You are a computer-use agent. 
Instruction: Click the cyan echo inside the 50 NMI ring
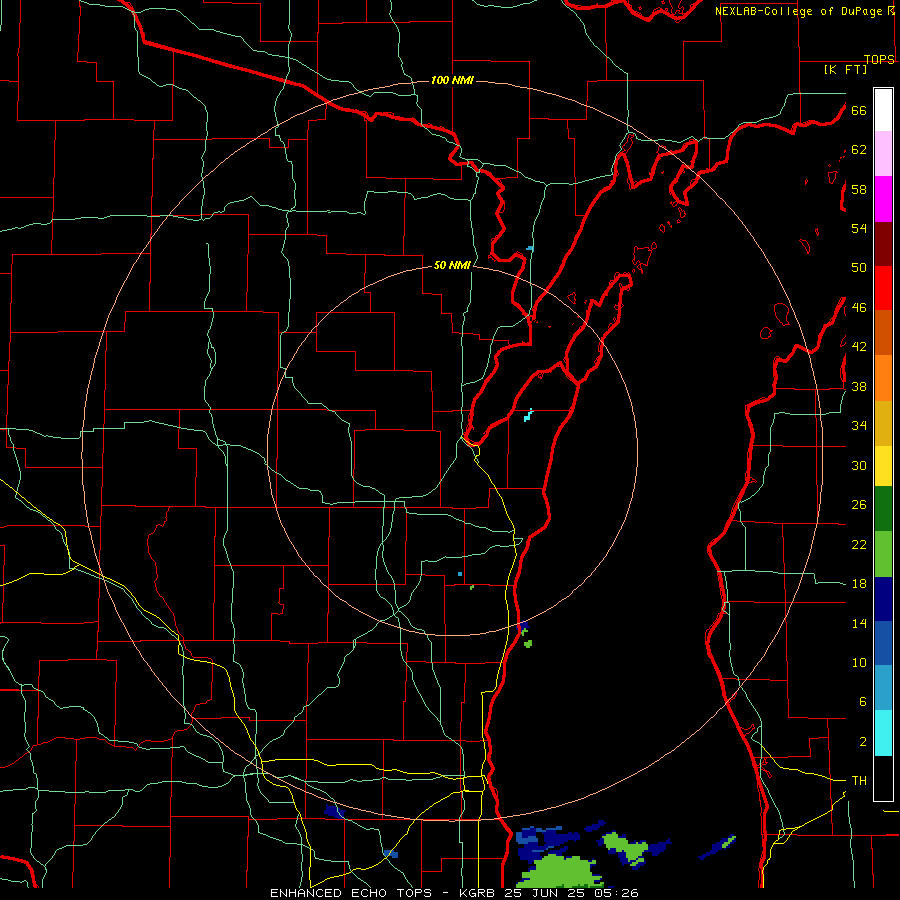[528, 415]
